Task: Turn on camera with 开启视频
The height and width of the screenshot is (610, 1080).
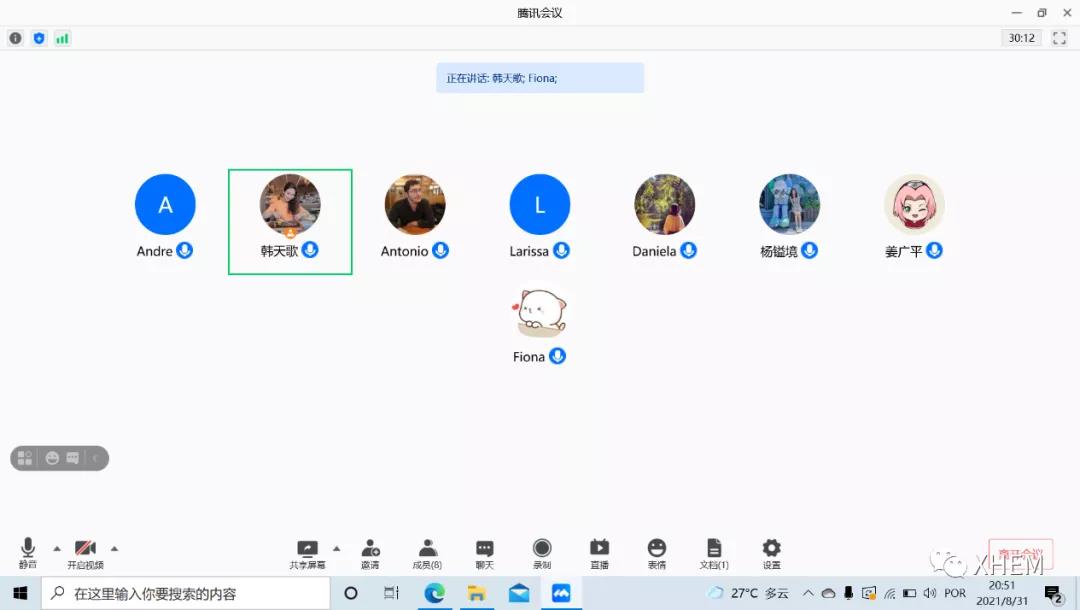Action: [85, 553]
